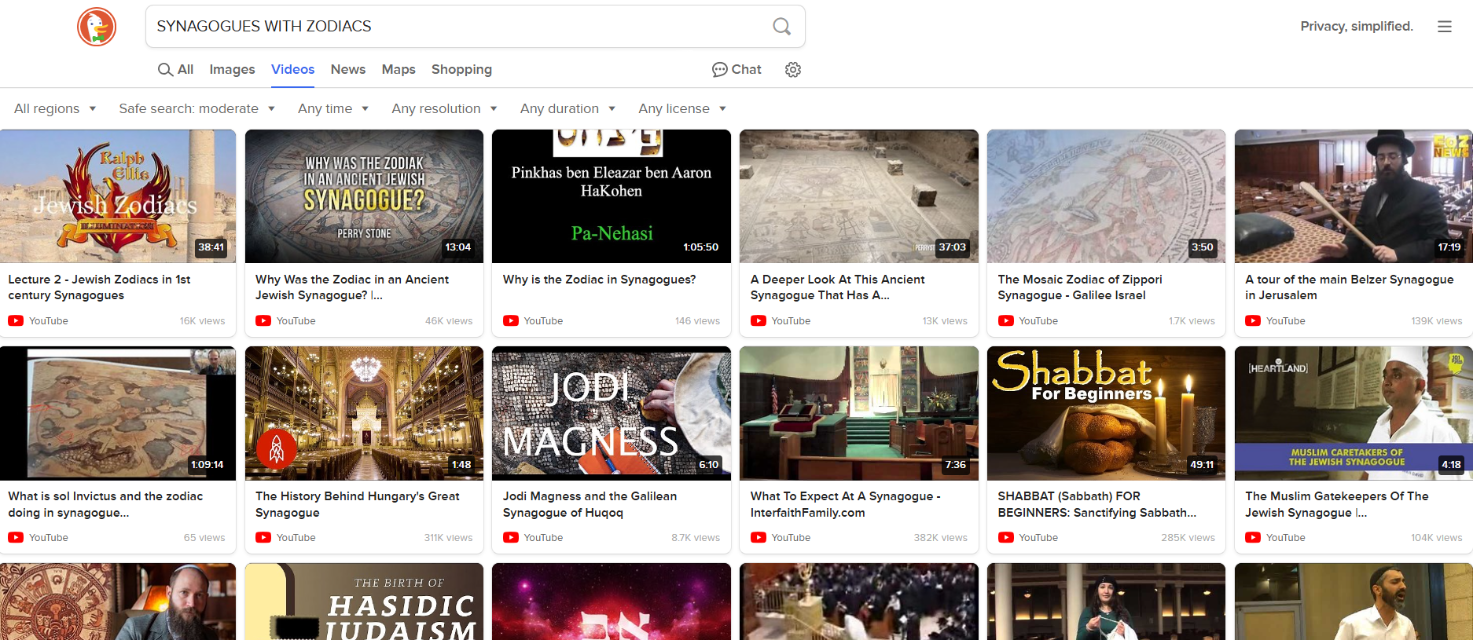Click YouTube icon under sol Invictus video

[x=16, y=538]
